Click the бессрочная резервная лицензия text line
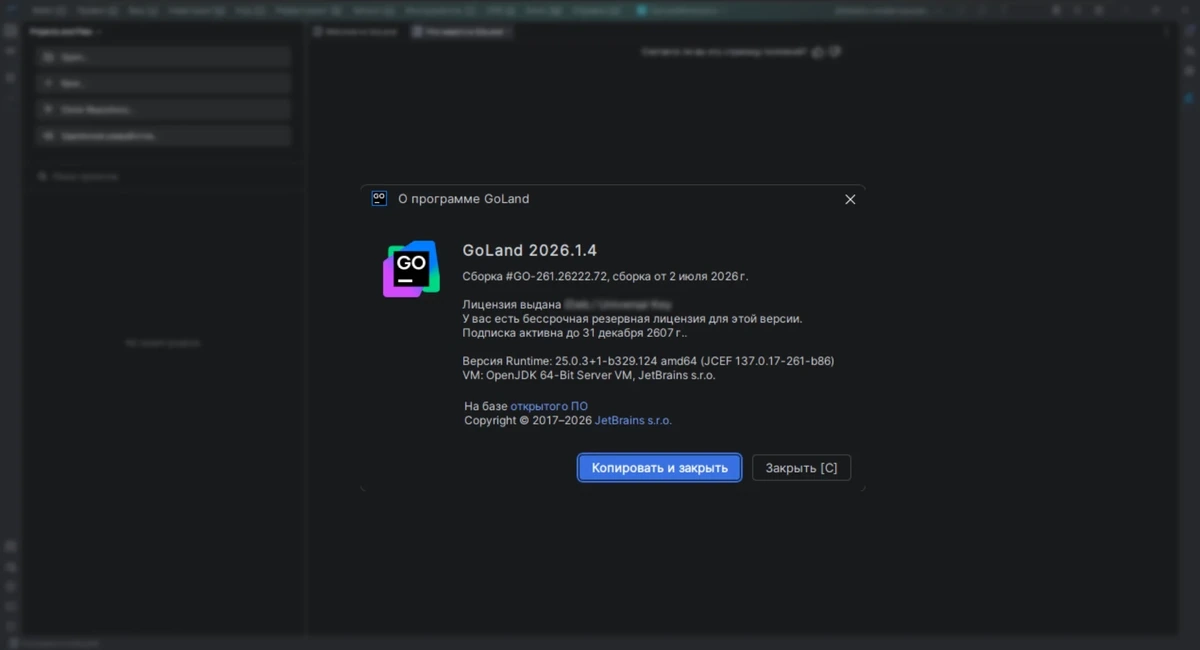This screenshot has width=1200, height=650. point(632,318)
